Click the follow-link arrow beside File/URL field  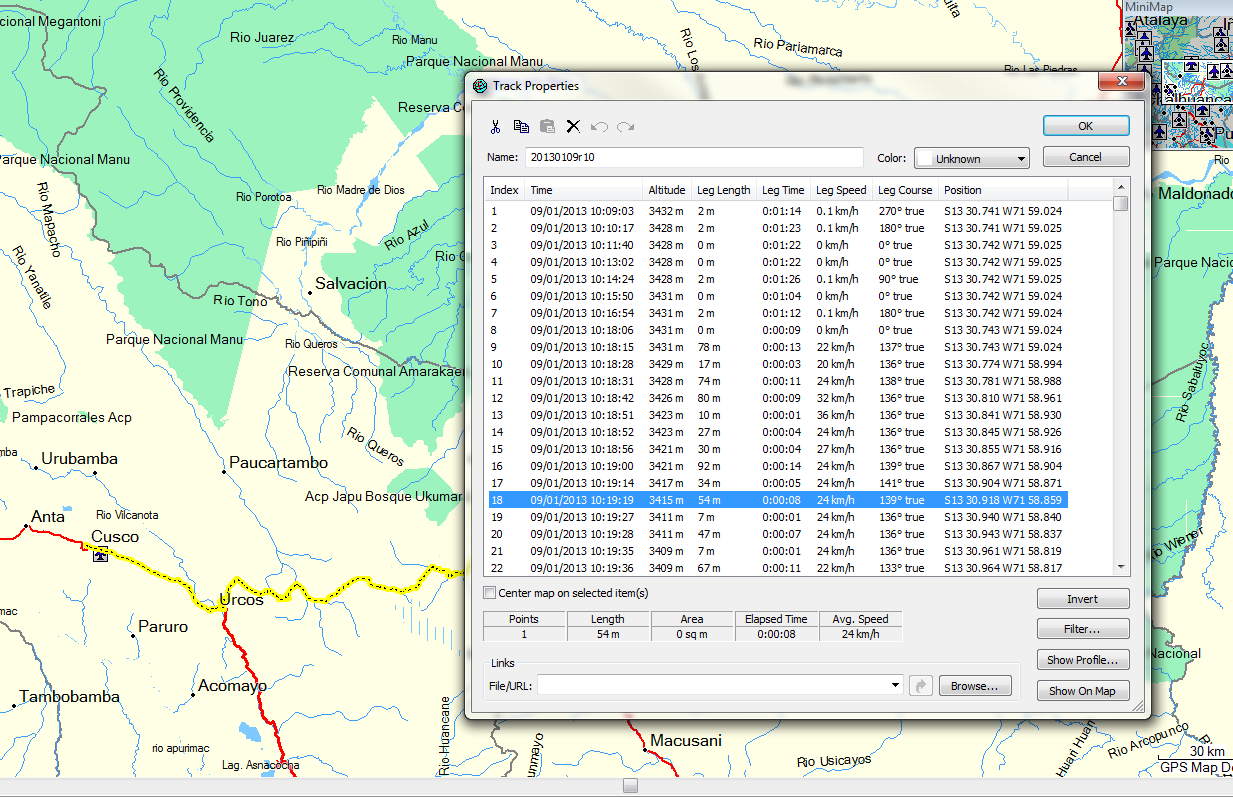point(921,685)
